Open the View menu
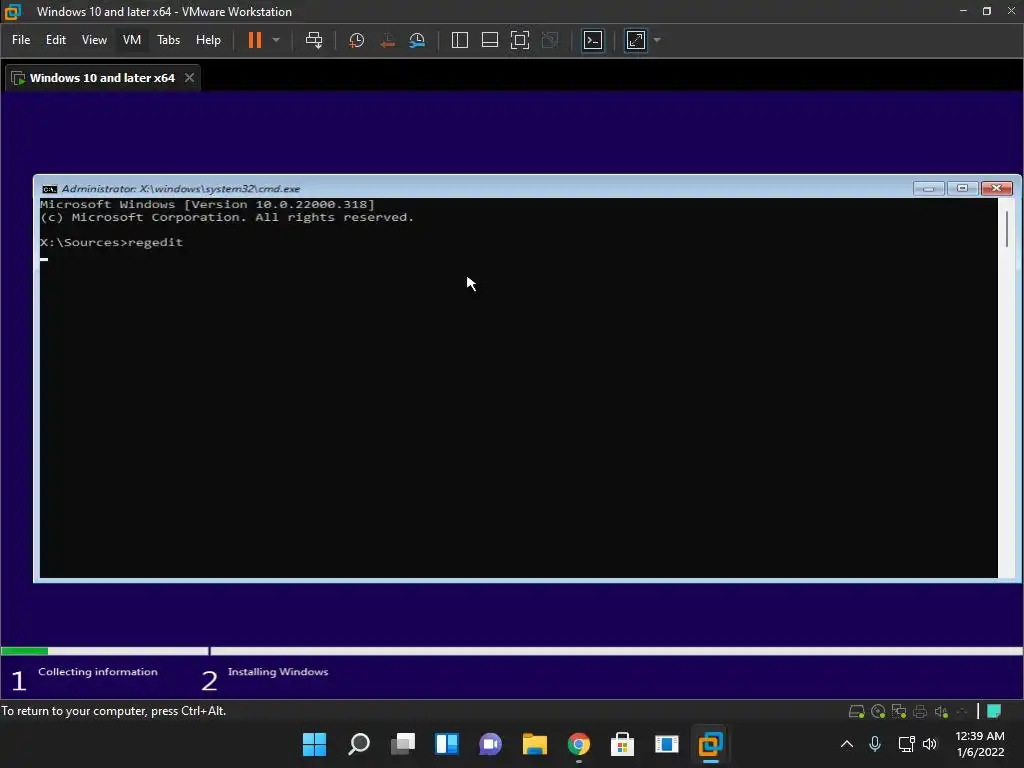Image resolution: width=1024 pixels, height=768 pixels. (94, 40)
